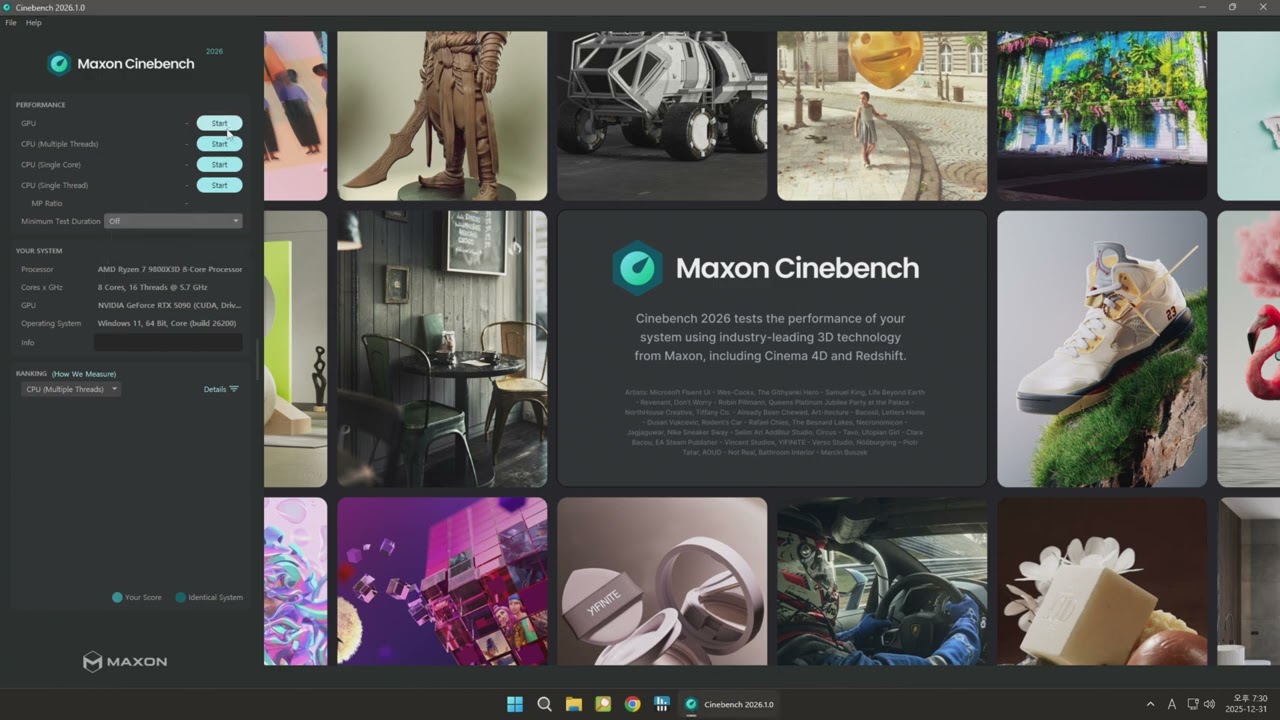The height and width of the screenshot is (720, 1280).
Task: Click the '8 Cores, 16 Threads @ 5.7 GHz' value
Action: click(x=153, y=287)
